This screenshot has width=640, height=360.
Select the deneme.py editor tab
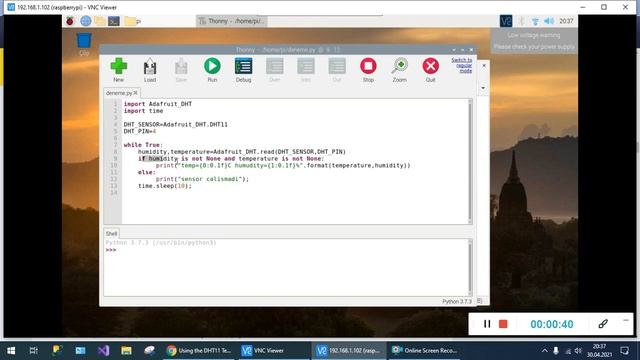click(119, 93)
